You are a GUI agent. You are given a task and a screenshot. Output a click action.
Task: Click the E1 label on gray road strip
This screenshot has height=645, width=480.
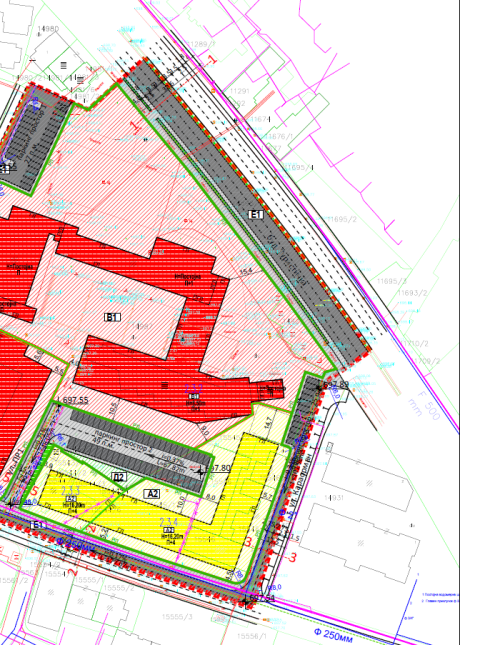point(256,214)
